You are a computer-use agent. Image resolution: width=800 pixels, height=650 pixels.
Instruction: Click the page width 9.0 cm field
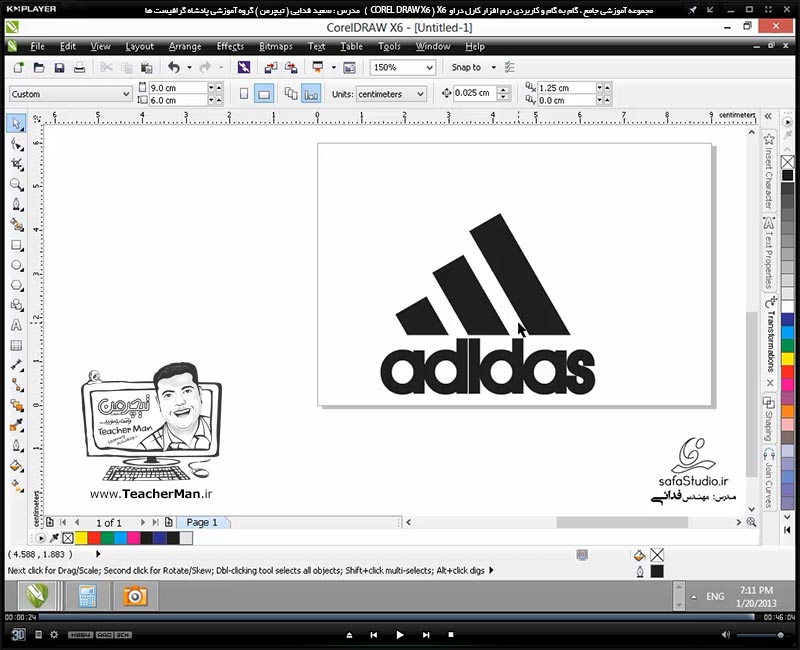click(177, 88)
